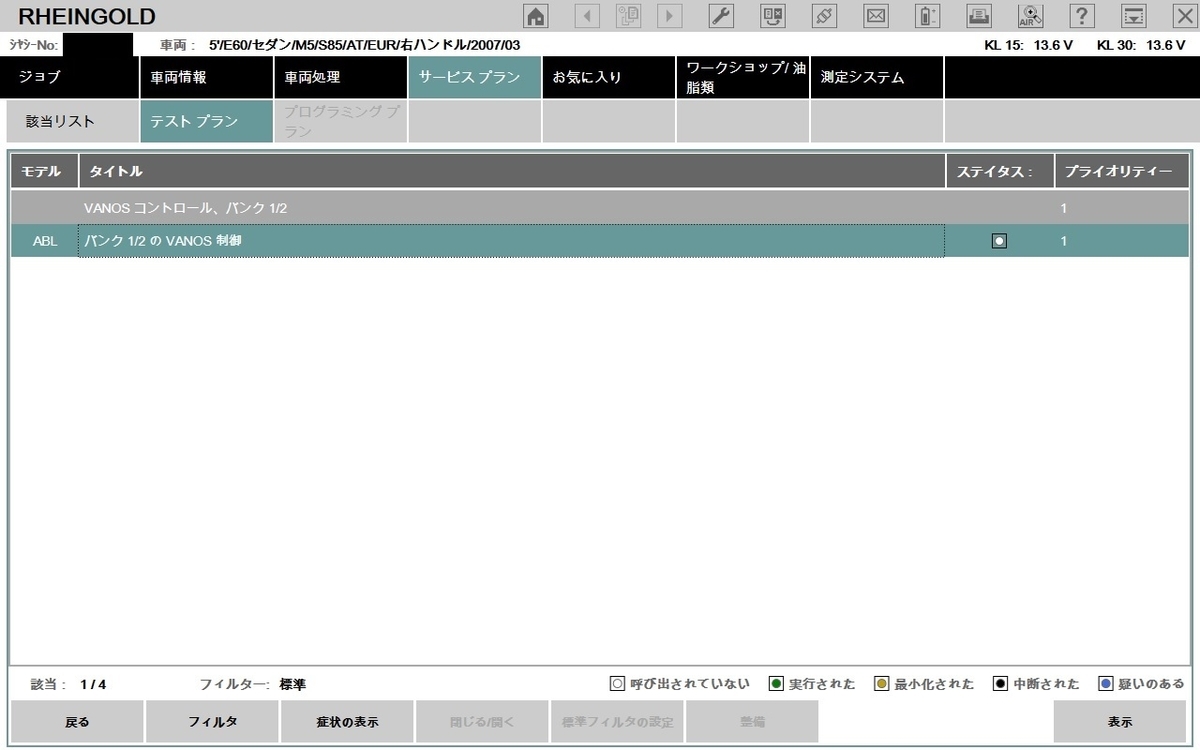The image size is (1200, 750).
Task: Select the VANOS コントロール、バンク 1/2 group row
Action: pyautogui.click(x=600, y=208)
